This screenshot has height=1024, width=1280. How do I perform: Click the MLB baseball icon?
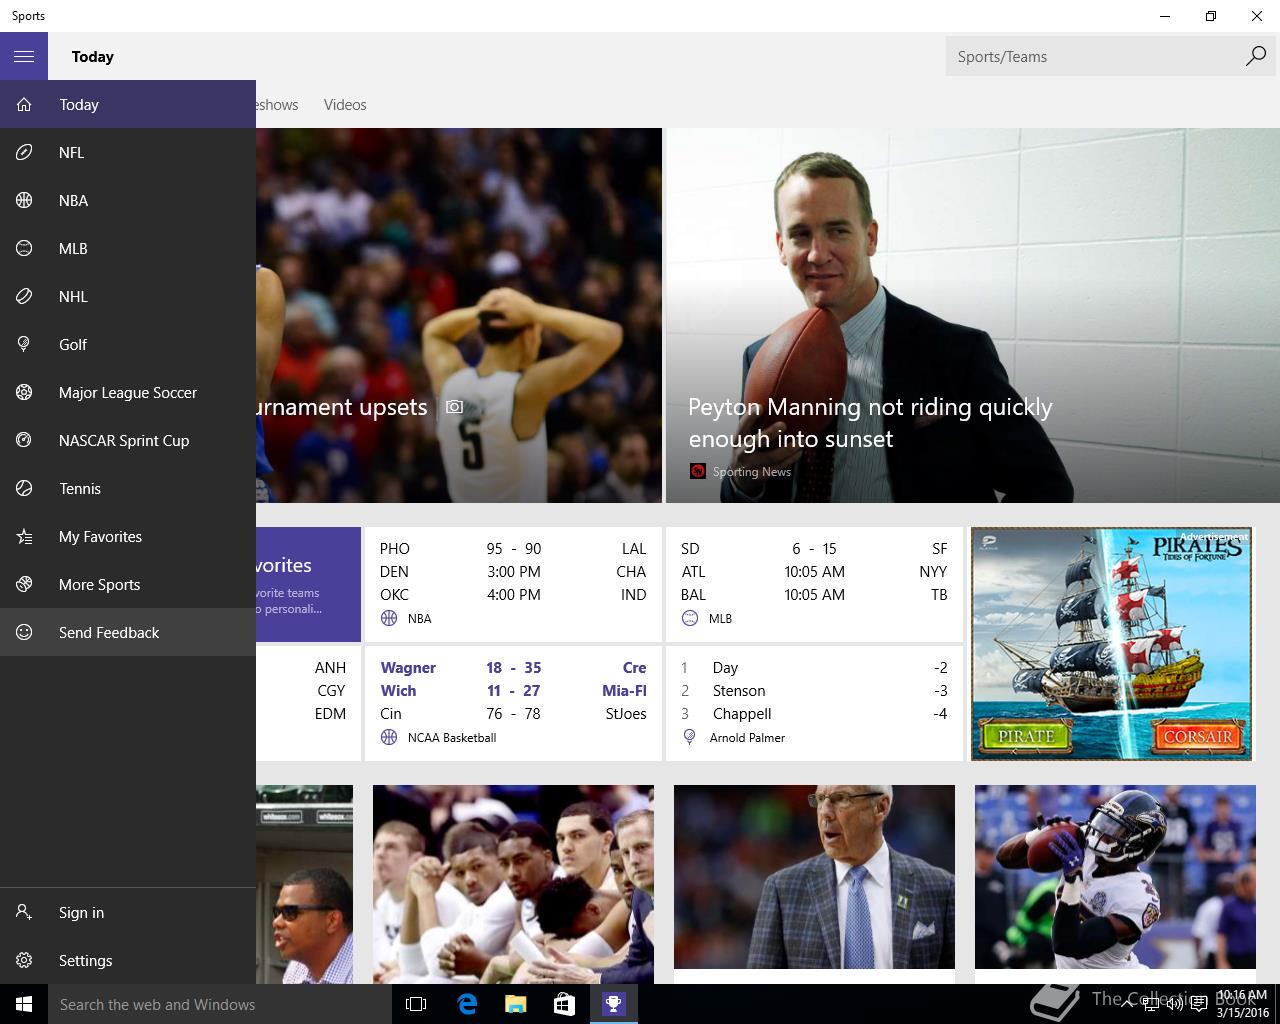tap(24, 248)
